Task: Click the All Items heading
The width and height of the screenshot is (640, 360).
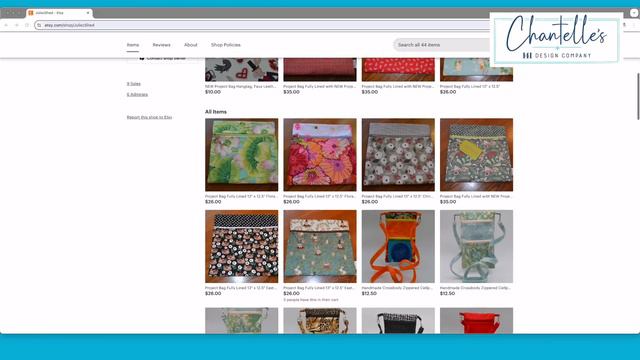Action: coord(216,111)
